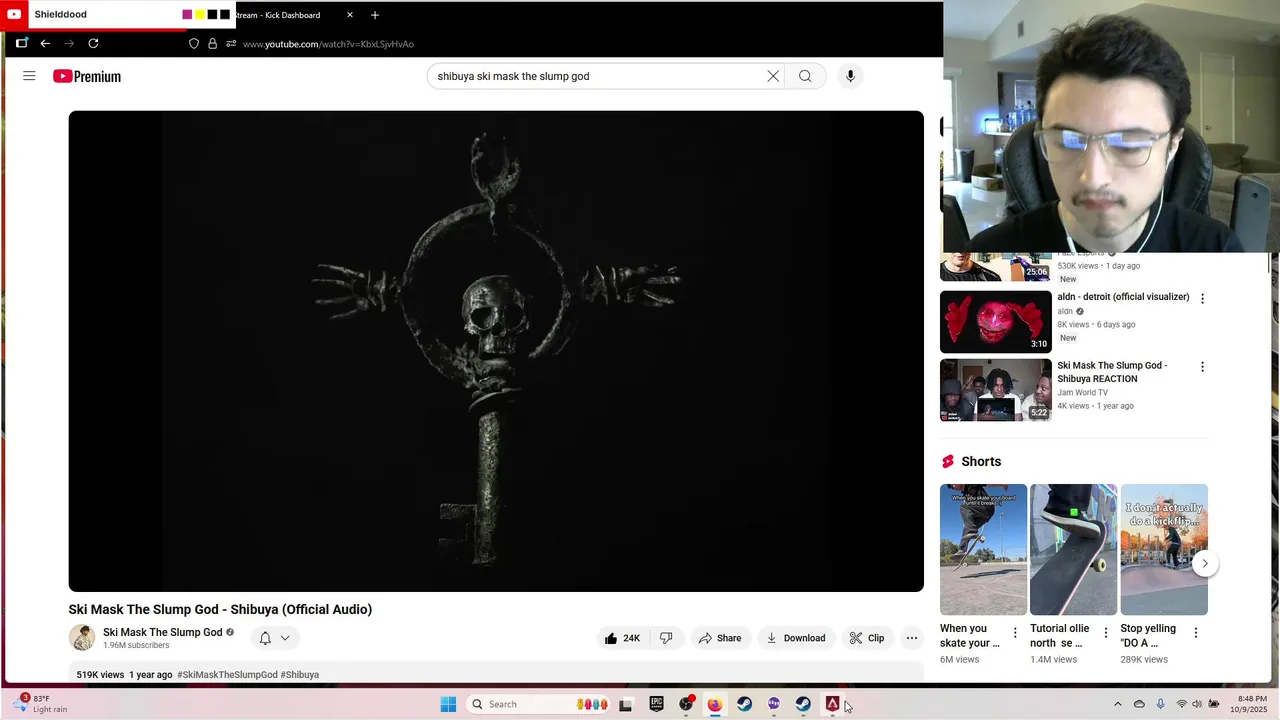
Task: Open options for 'Tutorial ollie north' short
Action: click(1105, 632)
